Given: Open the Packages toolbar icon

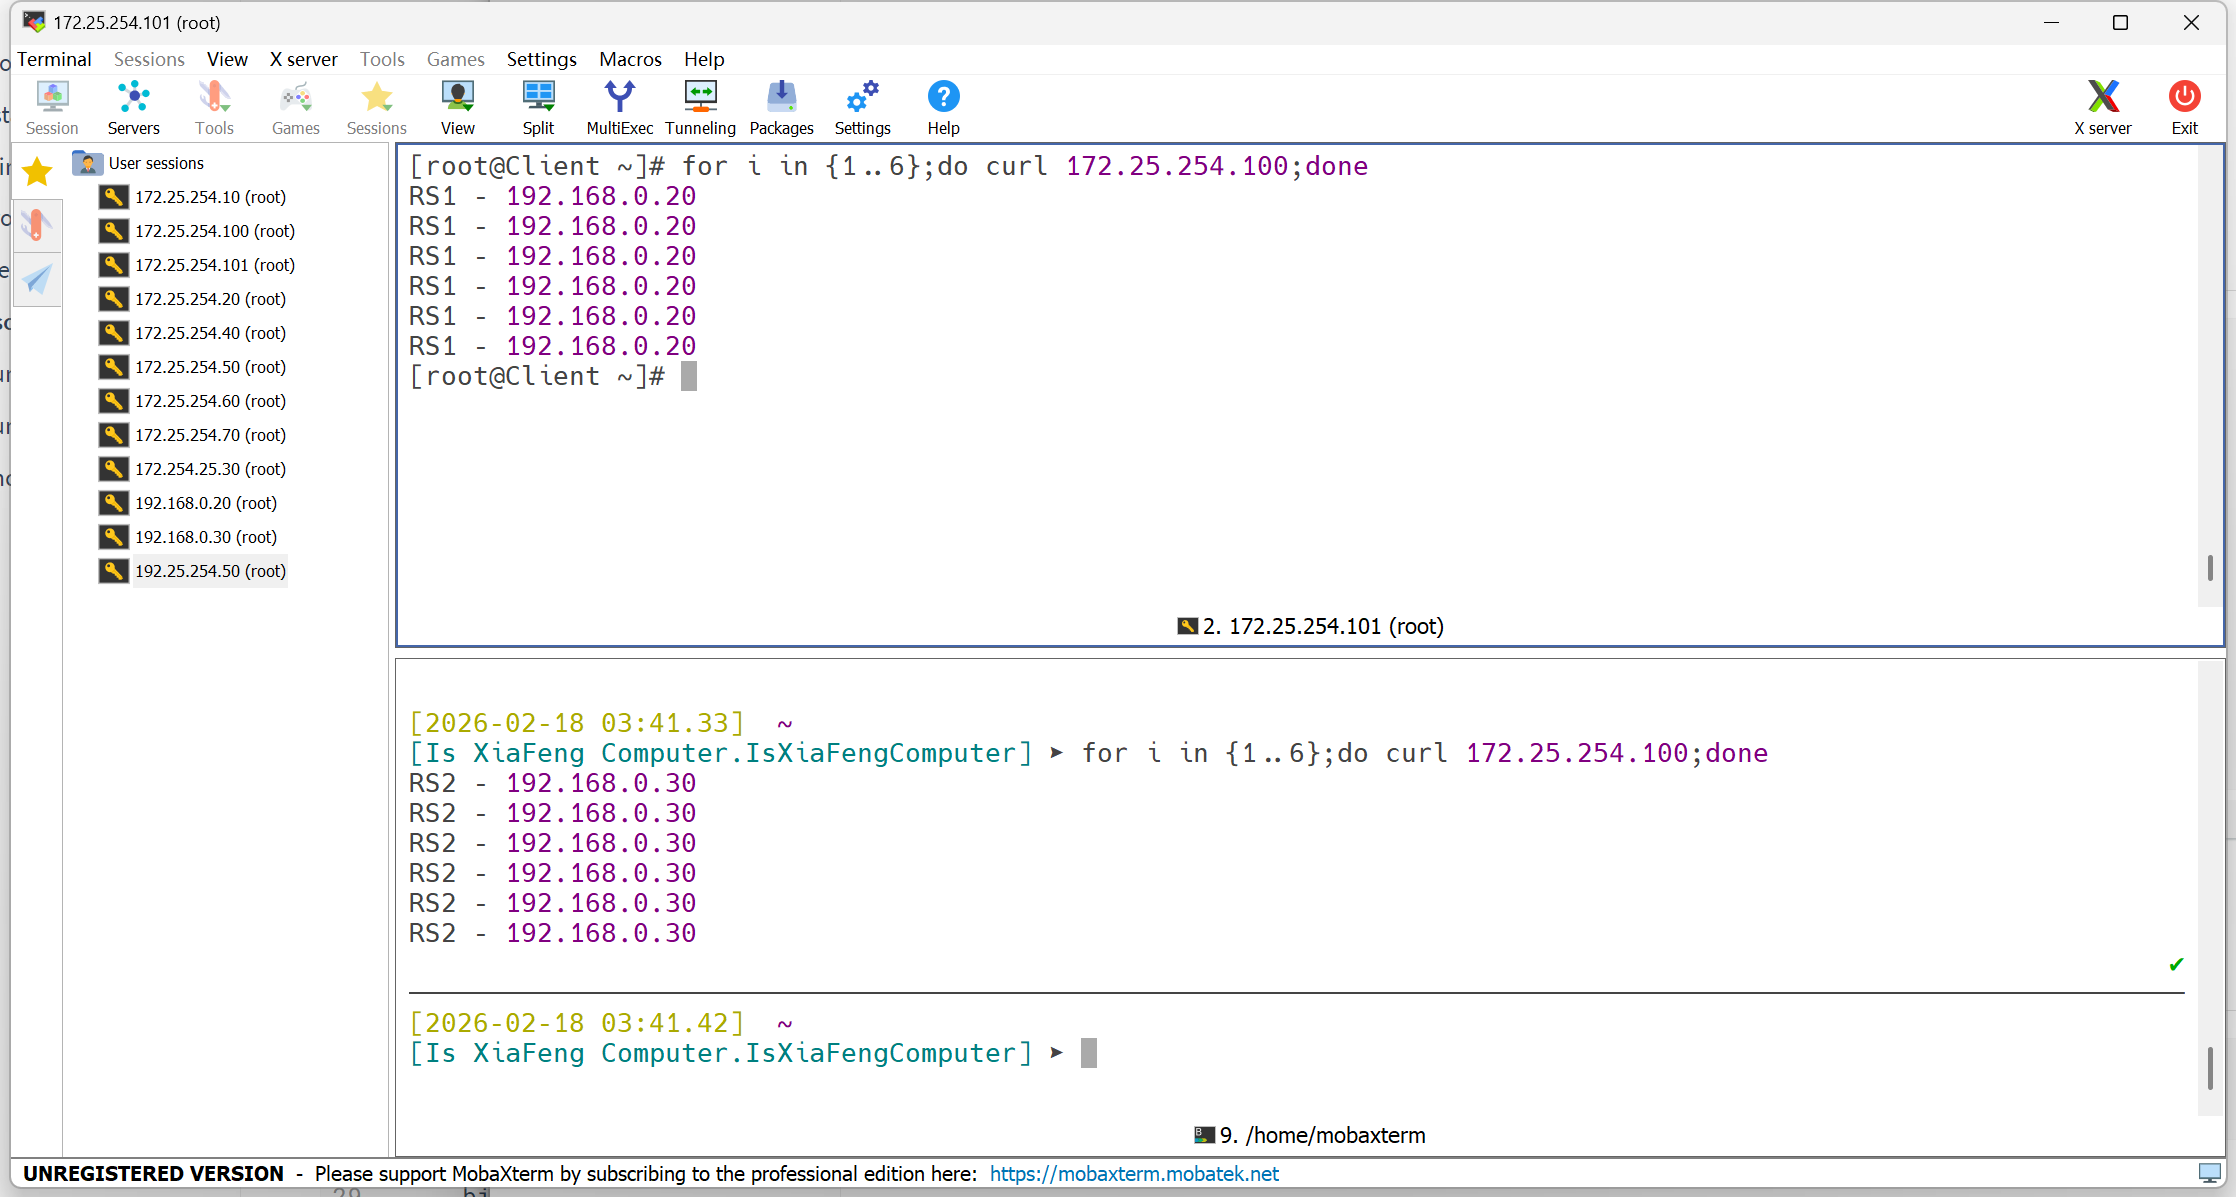Looking at the screenshot, I should pos(781,107).
